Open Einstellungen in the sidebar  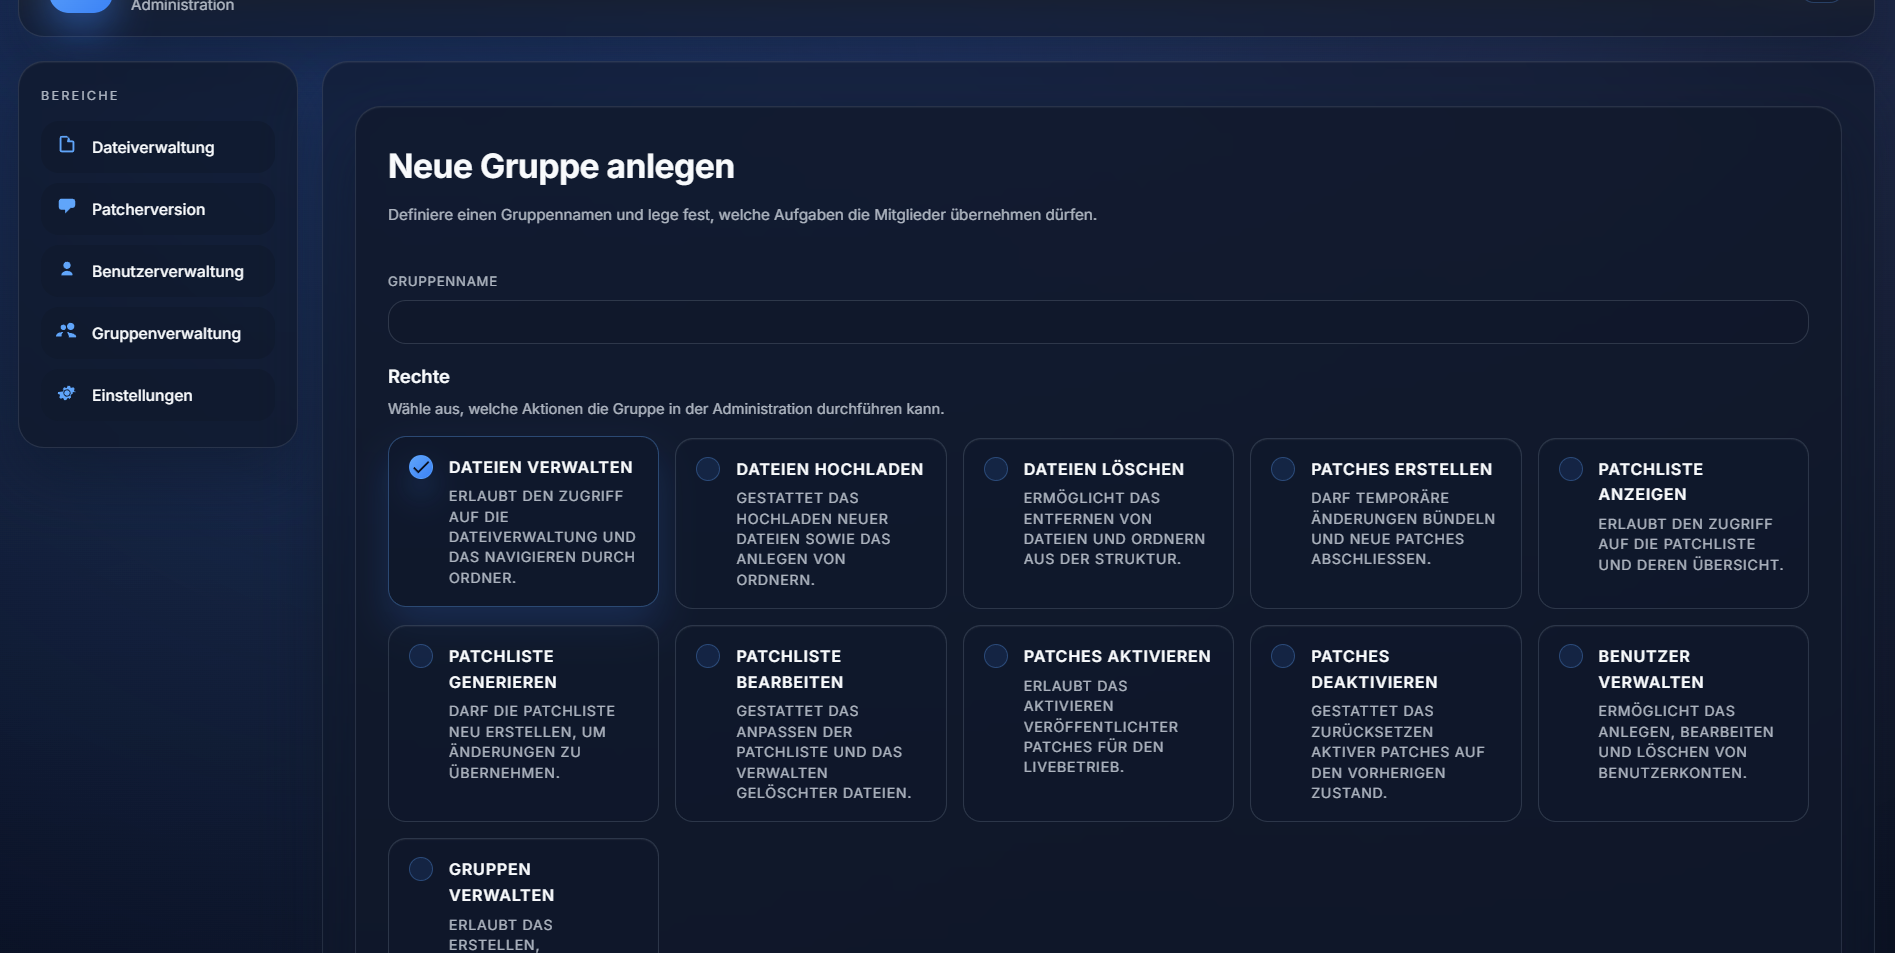tap(158, 395)
